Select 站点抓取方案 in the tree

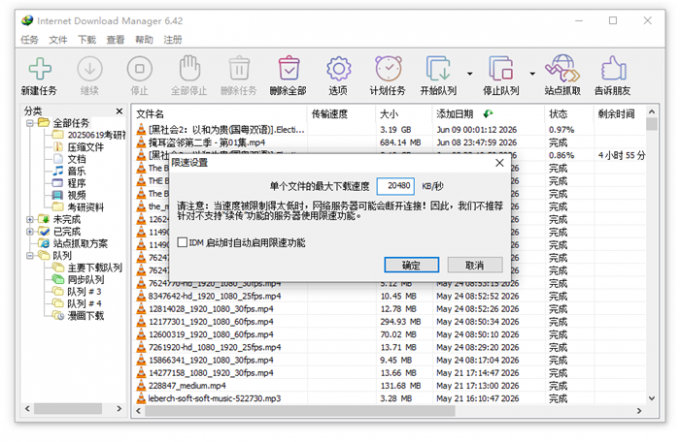80,243
